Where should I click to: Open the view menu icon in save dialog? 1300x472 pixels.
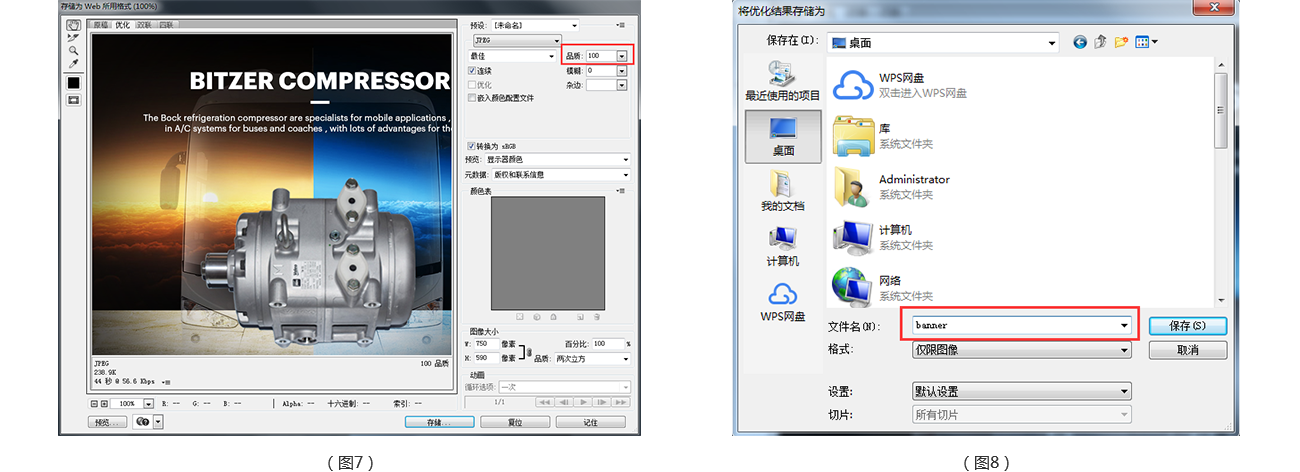click(x=1146, y=42)
